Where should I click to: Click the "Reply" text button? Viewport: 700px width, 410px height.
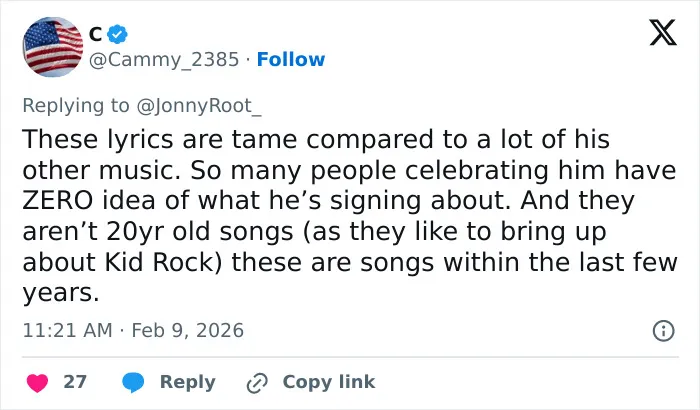(188, 382)
